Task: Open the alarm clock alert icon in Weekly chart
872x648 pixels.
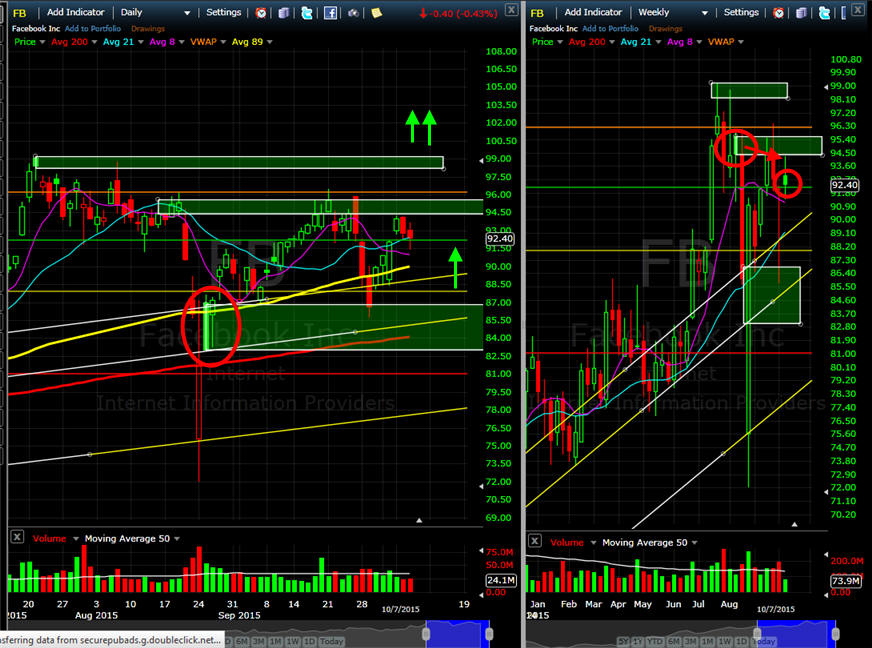Action: point(779,13)
